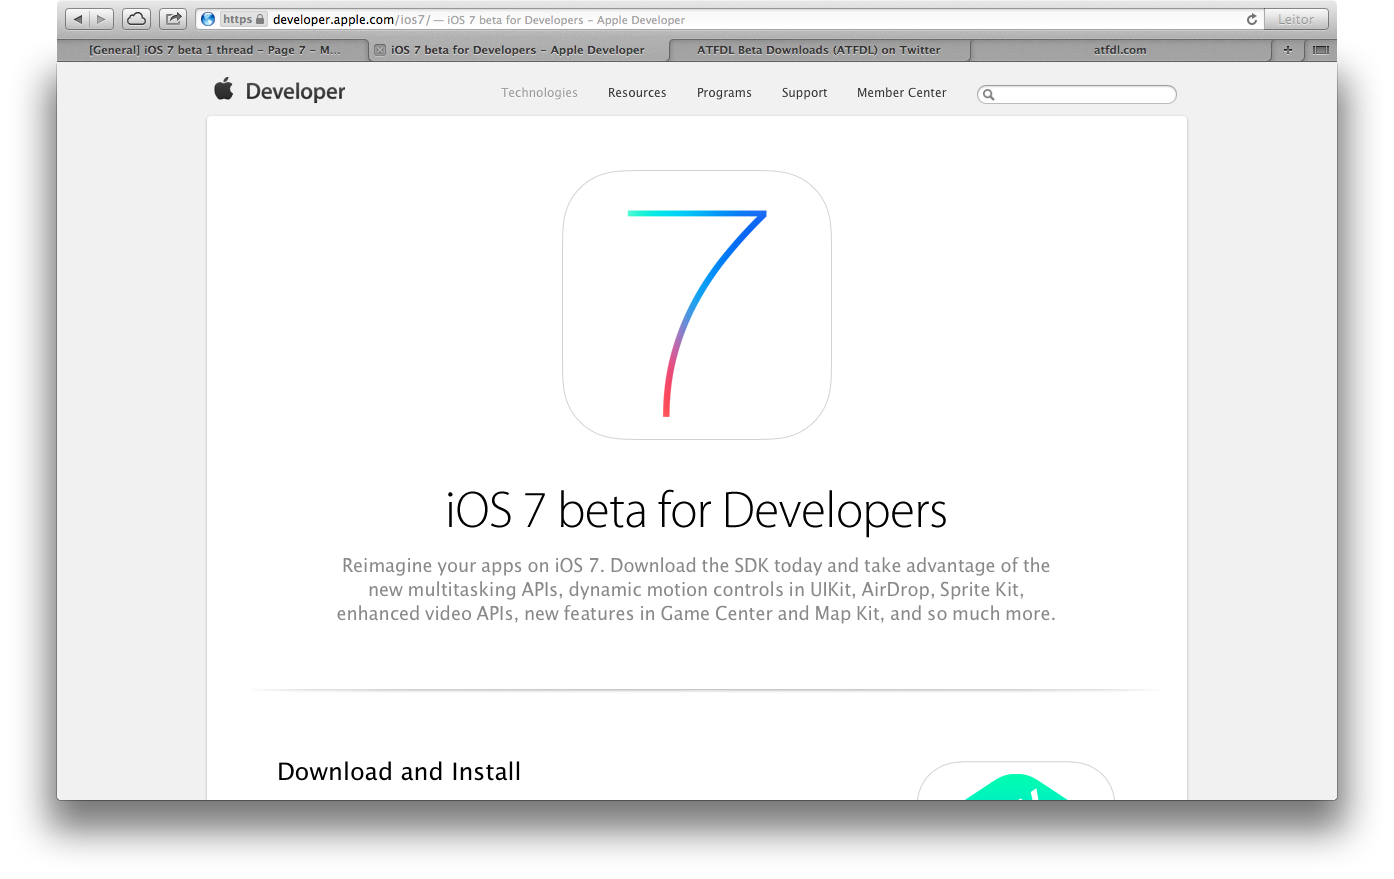Go back with the Safari back arrow
This screenshot has width=1394, height=879.
[78, 19]
